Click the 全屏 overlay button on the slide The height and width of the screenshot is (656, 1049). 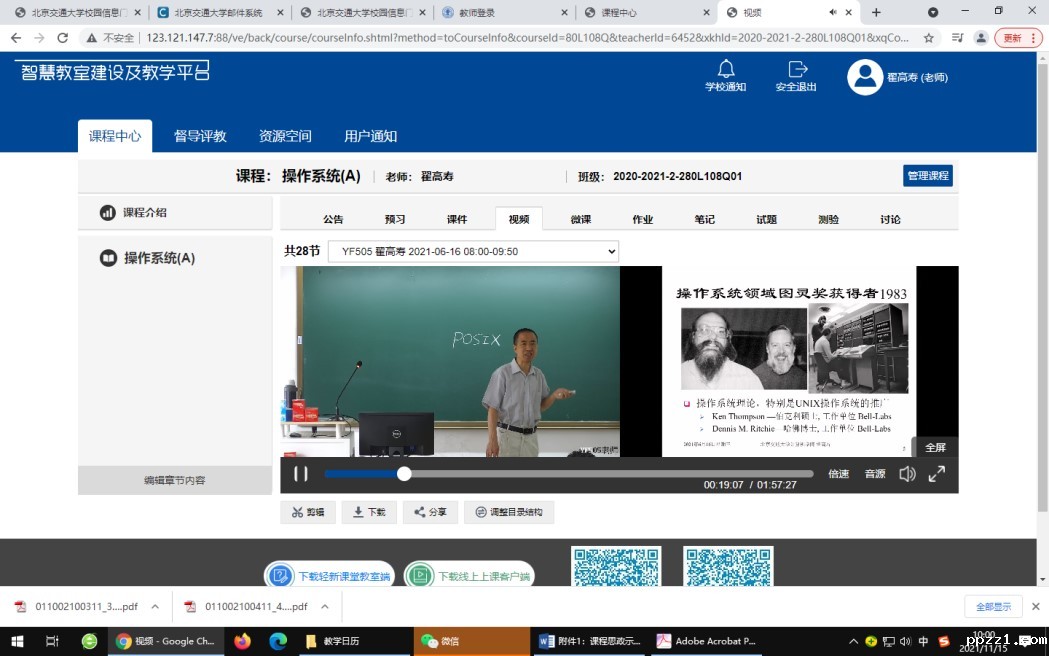point(935,447)
